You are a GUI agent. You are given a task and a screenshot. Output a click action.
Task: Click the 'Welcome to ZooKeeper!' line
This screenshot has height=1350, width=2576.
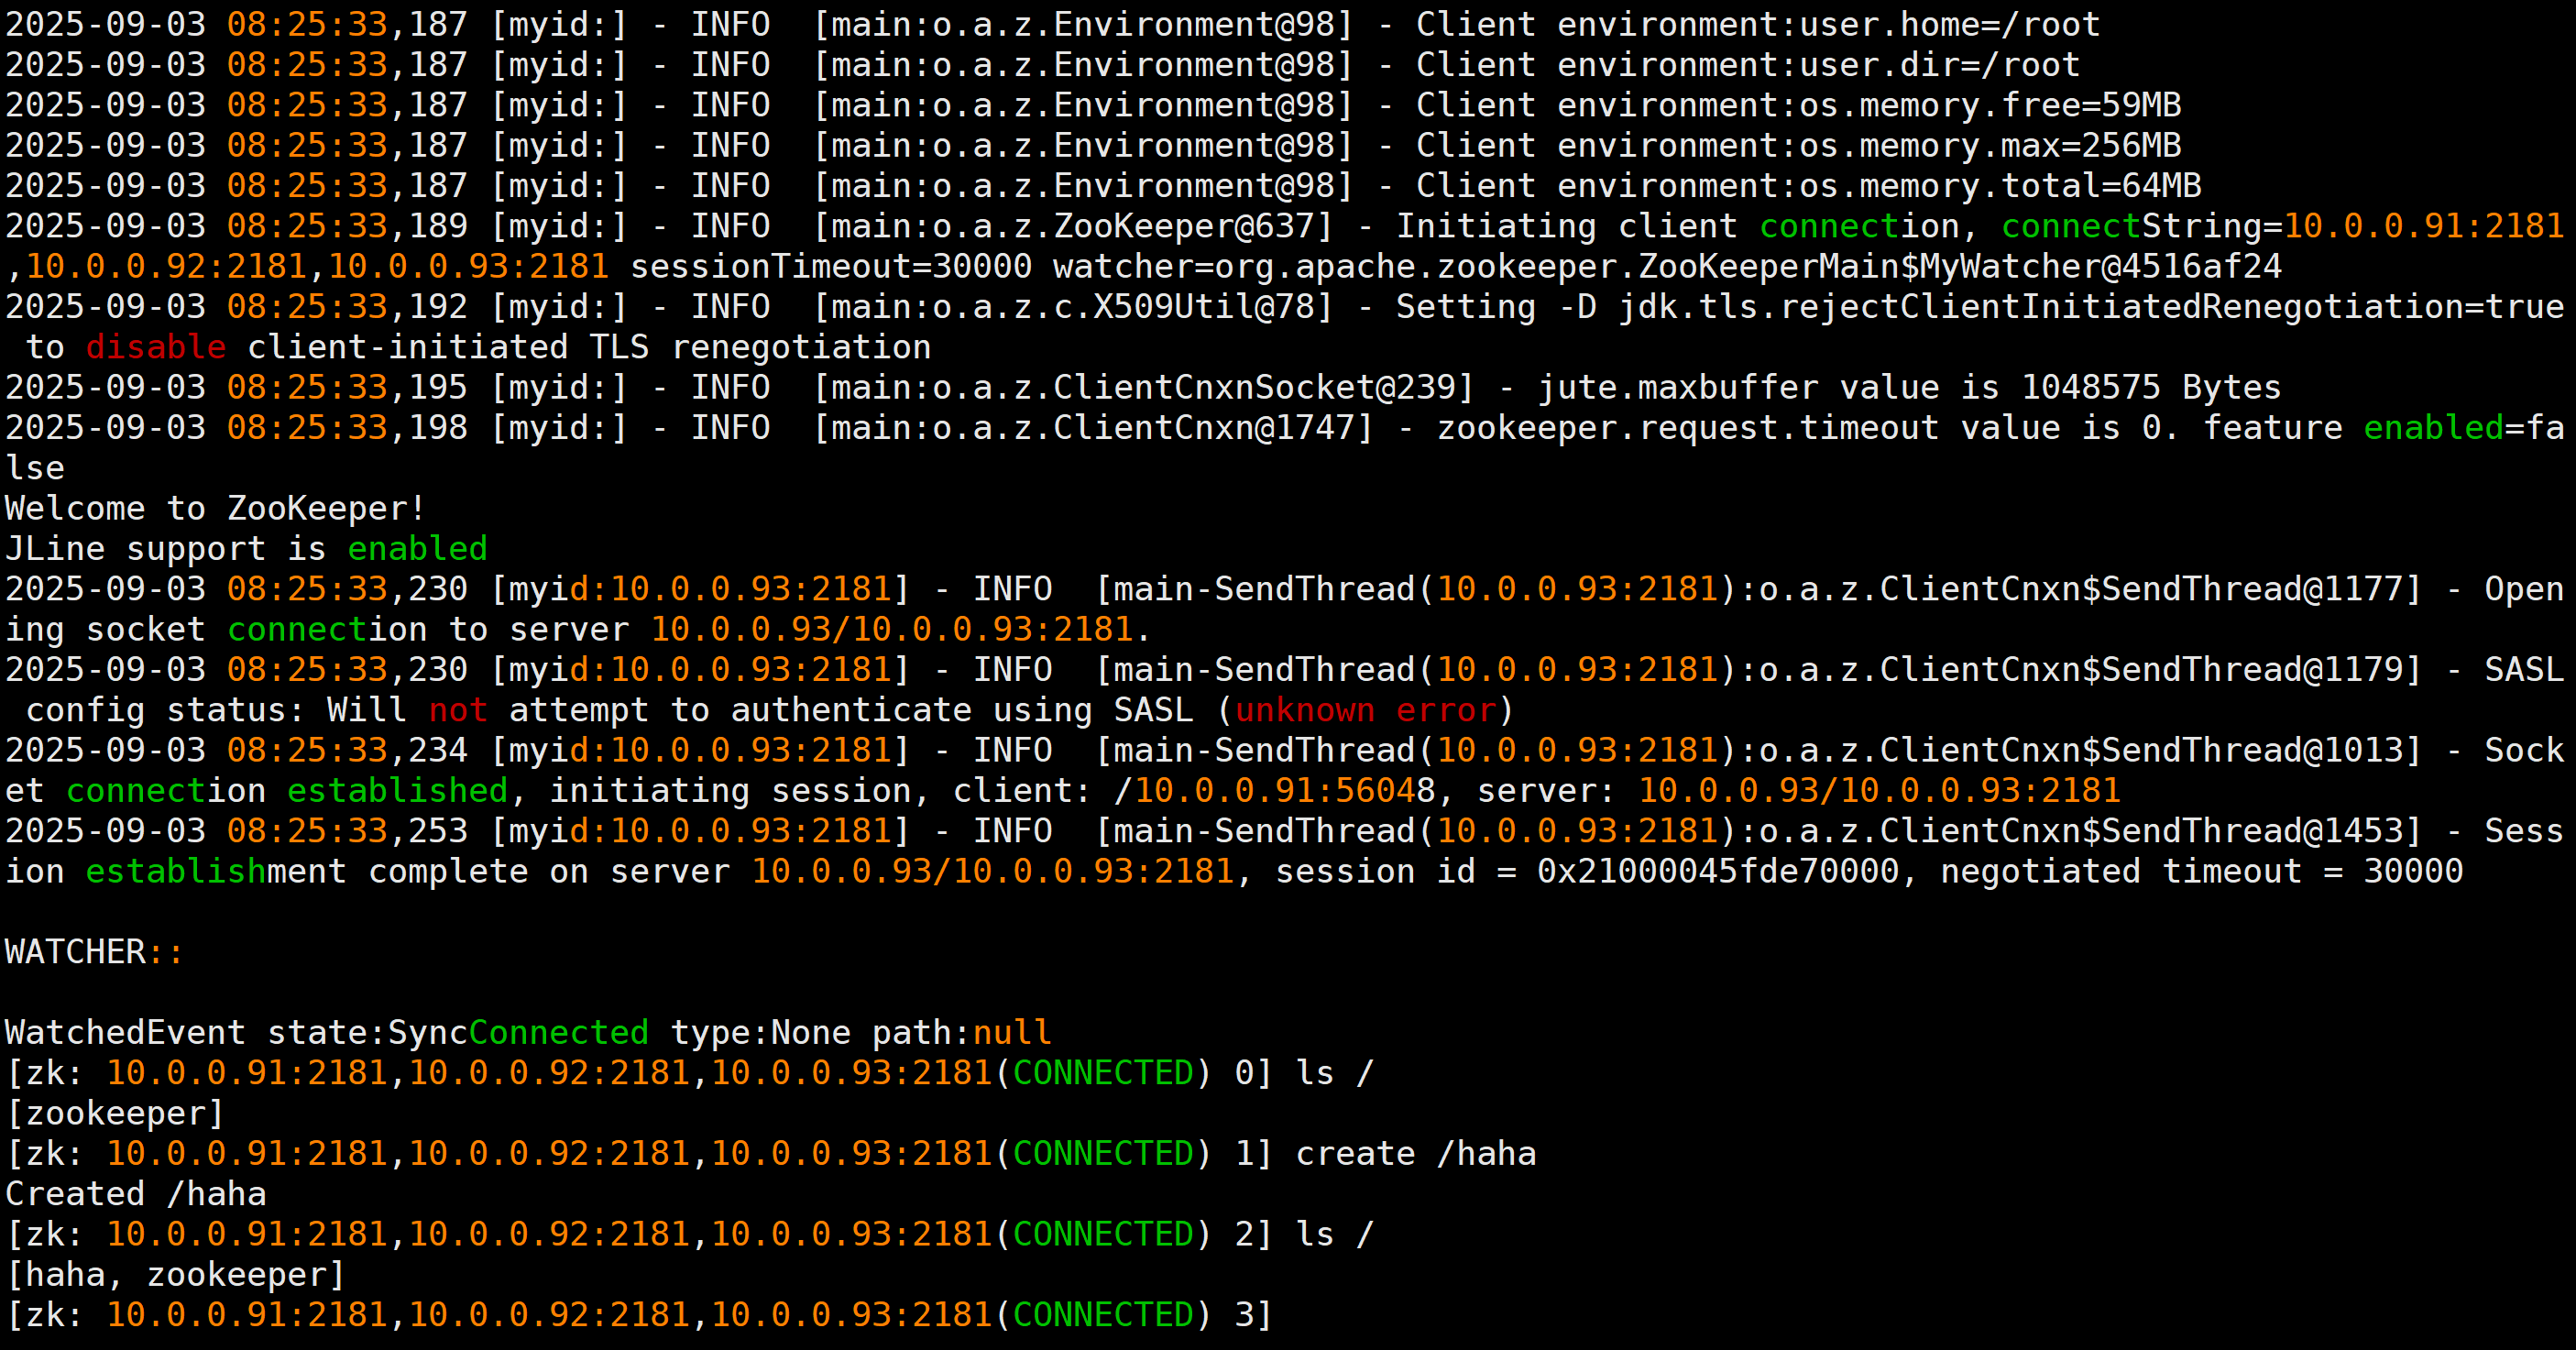point(215,508)
